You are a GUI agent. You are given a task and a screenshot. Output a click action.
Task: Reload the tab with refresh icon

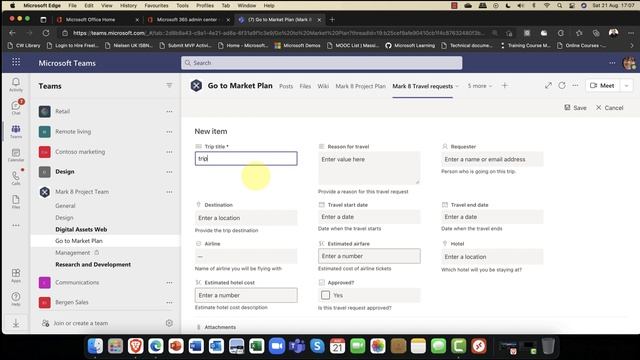[562, 85]
